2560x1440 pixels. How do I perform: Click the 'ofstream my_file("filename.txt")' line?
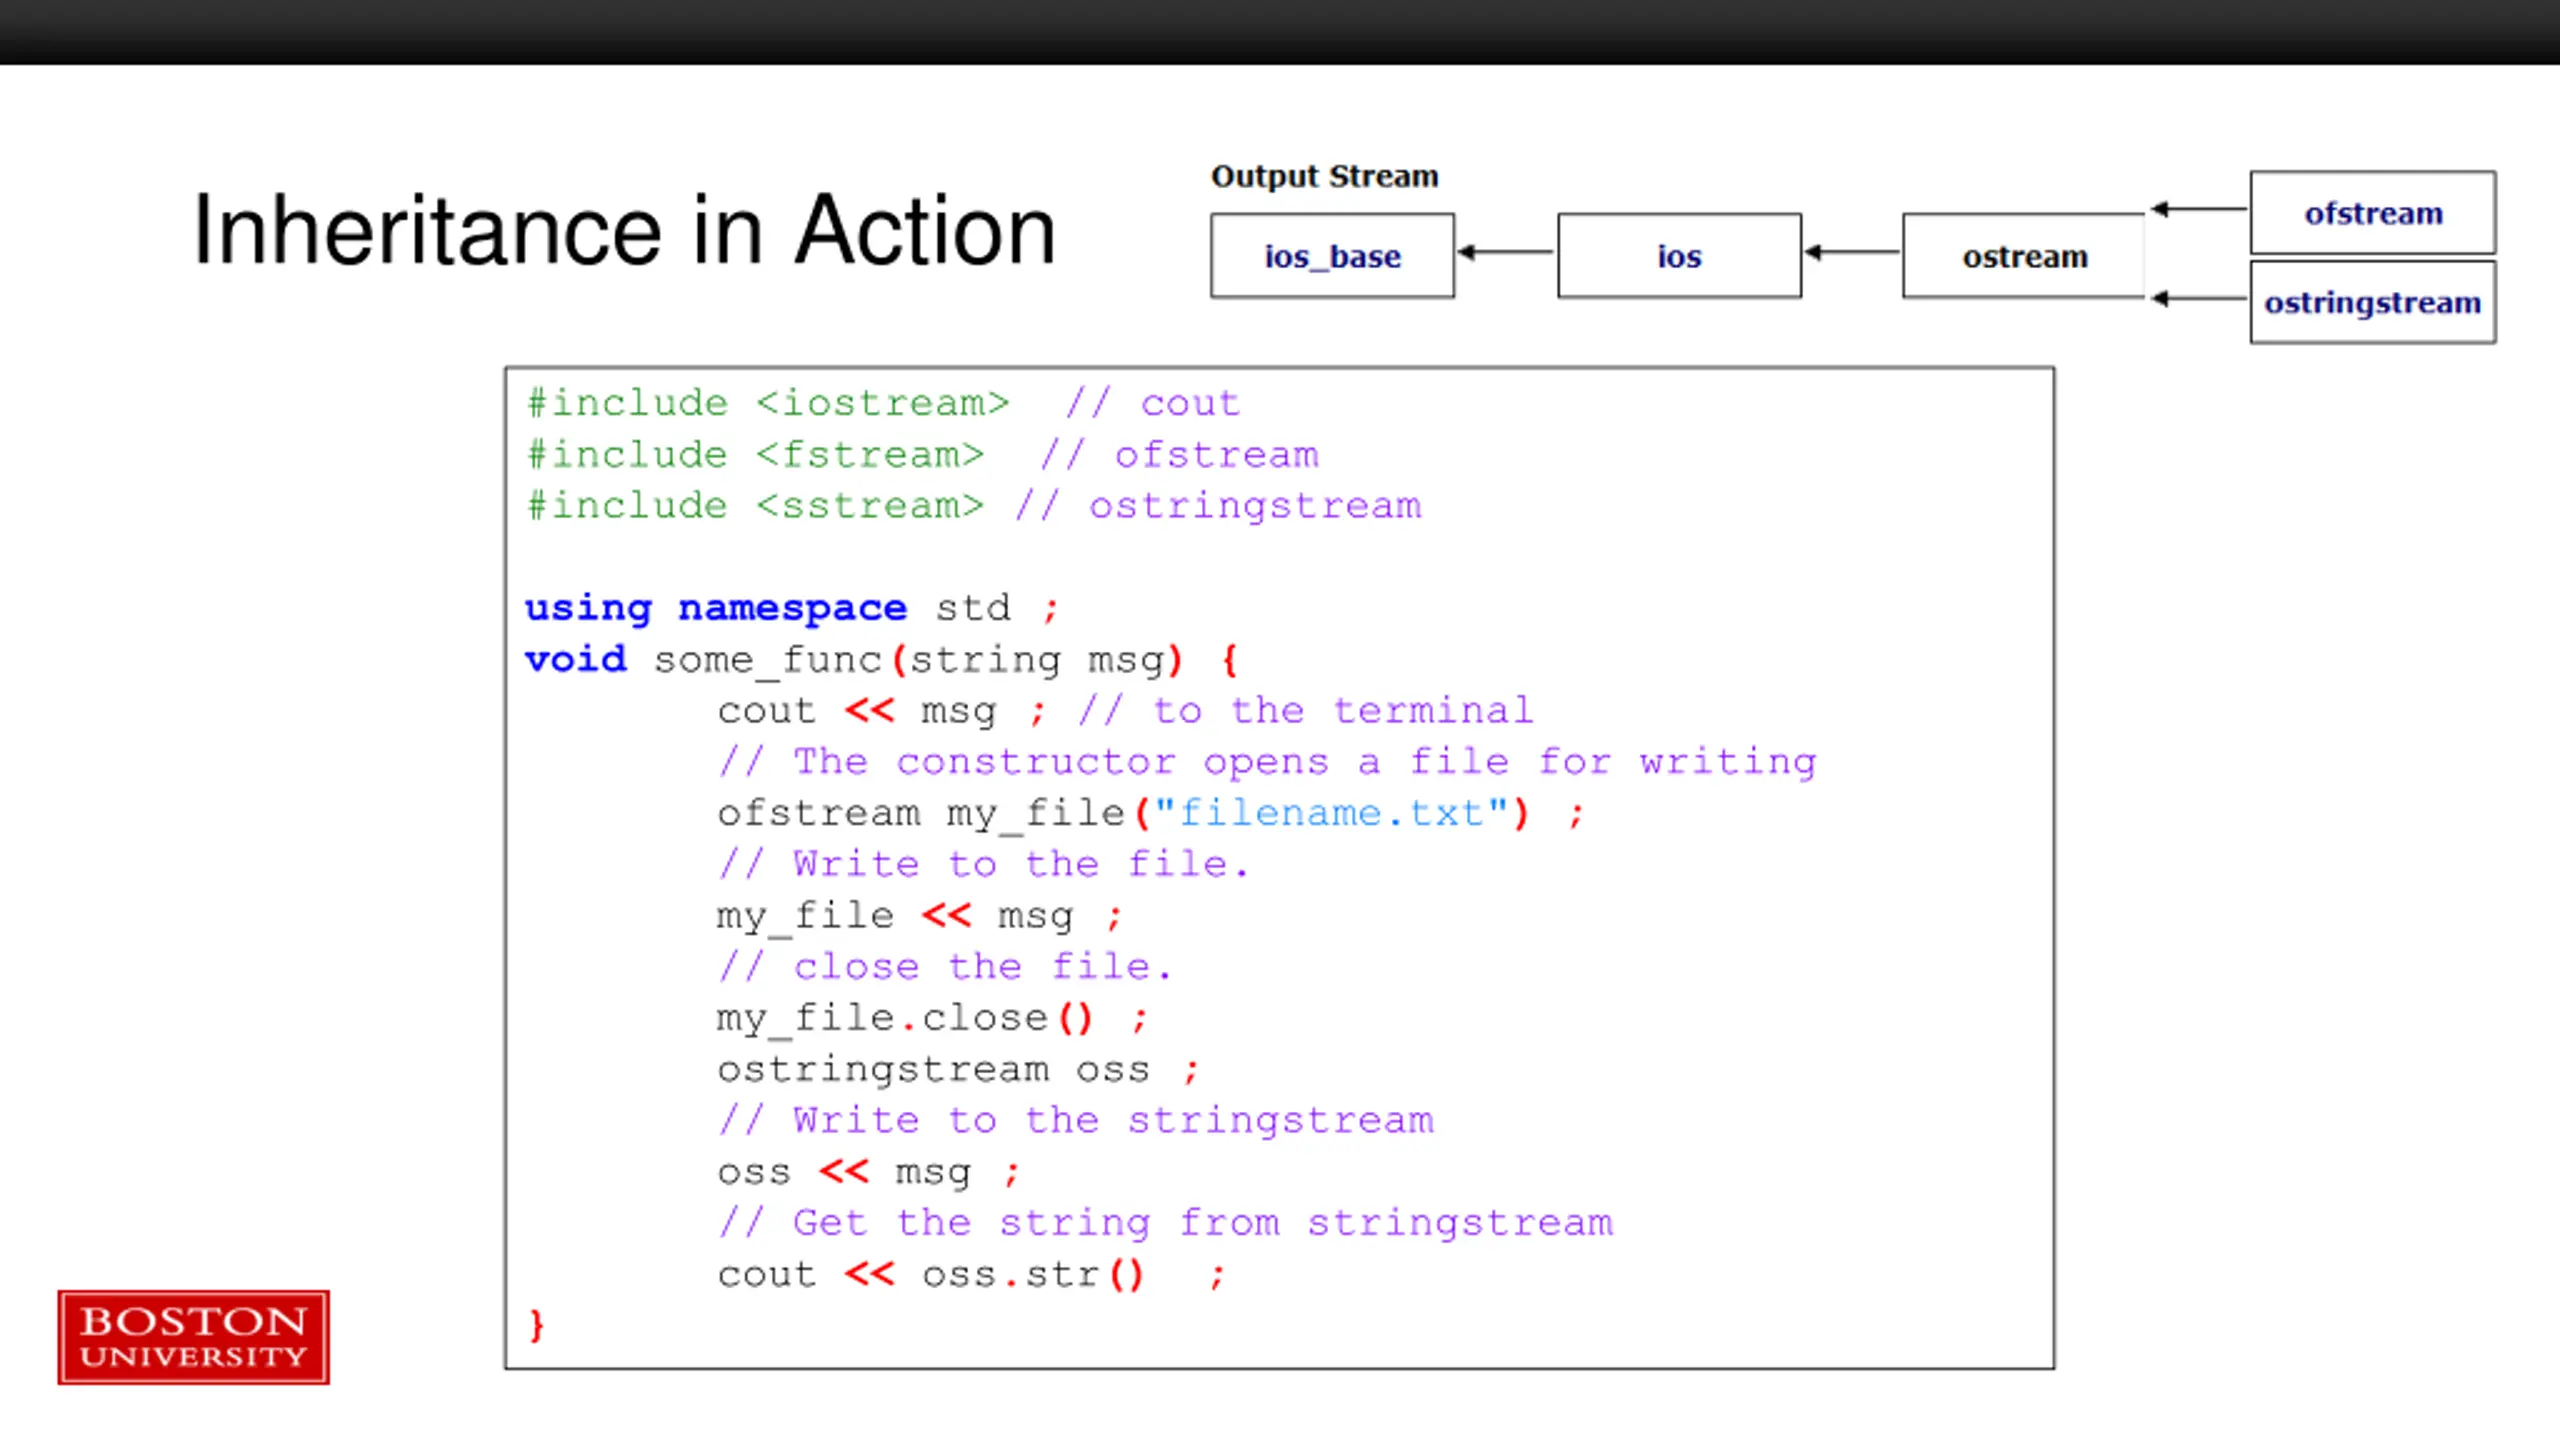(1151, 814)
